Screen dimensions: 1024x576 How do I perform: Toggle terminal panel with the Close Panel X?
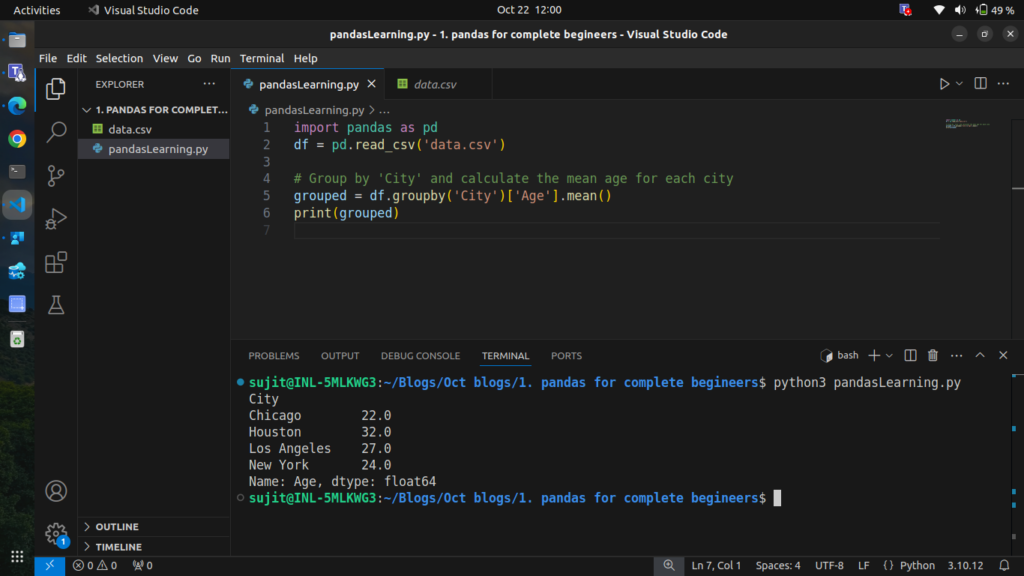(x=1003, y=355)
